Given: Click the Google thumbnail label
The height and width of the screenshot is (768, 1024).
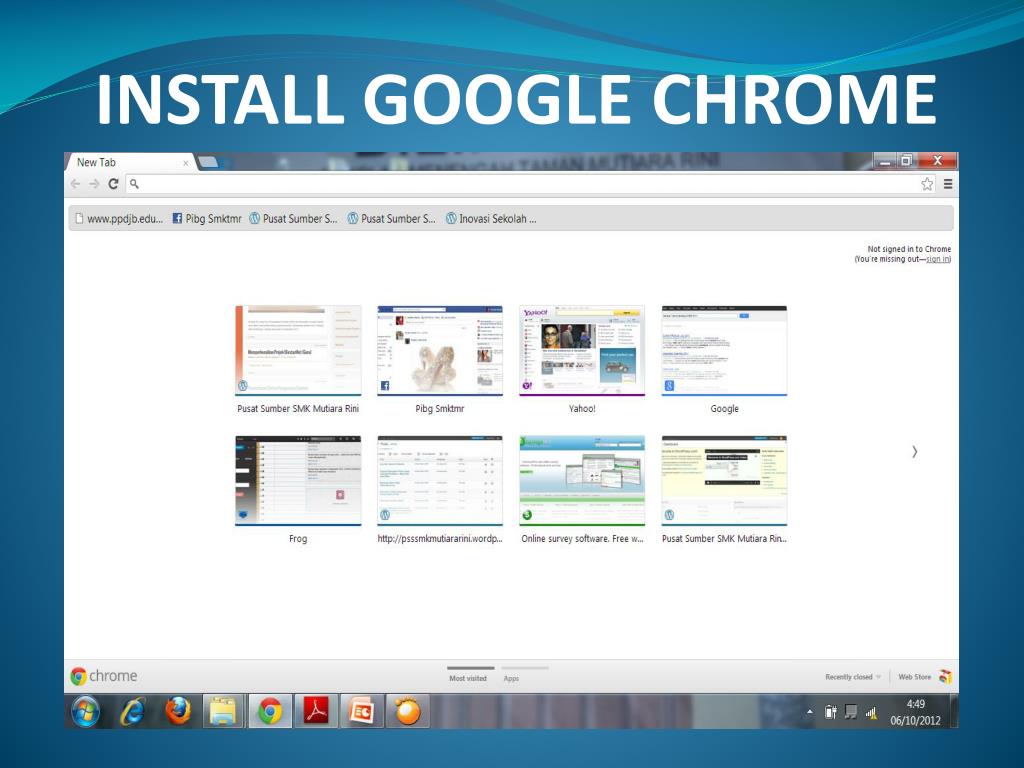Looking at the screenshot, I should [724, 409].
